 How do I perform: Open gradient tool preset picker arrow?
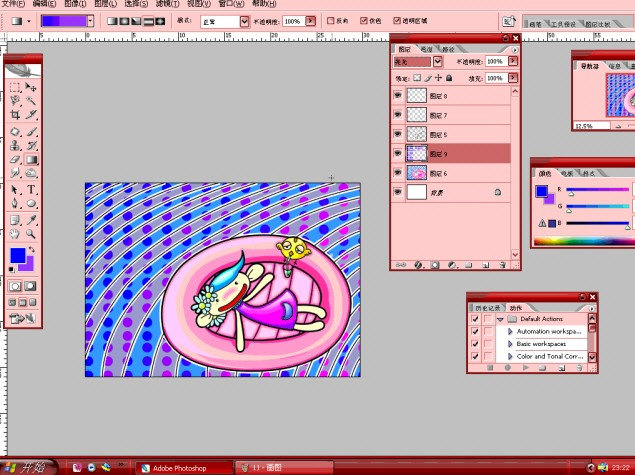tap(28, 21)
